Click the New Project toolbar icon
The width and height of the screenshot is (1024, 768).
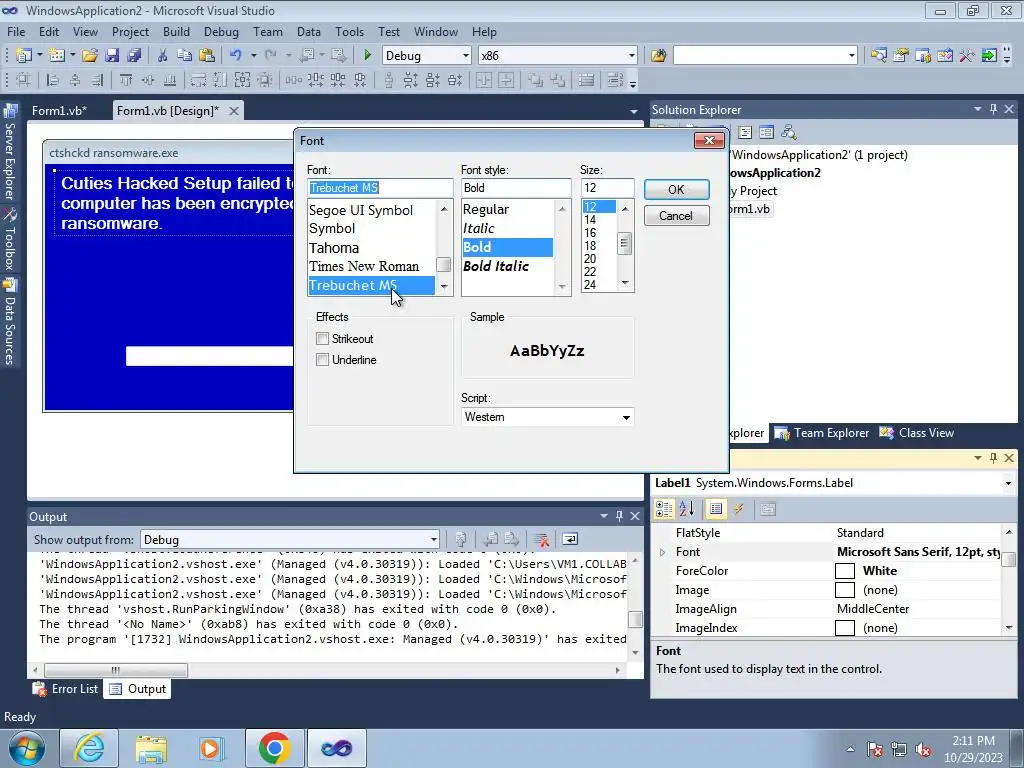tap(24, 56)
